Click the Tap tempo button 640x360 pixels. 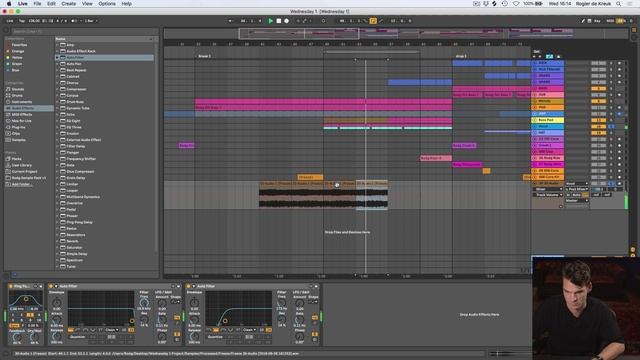coord(22,21)
